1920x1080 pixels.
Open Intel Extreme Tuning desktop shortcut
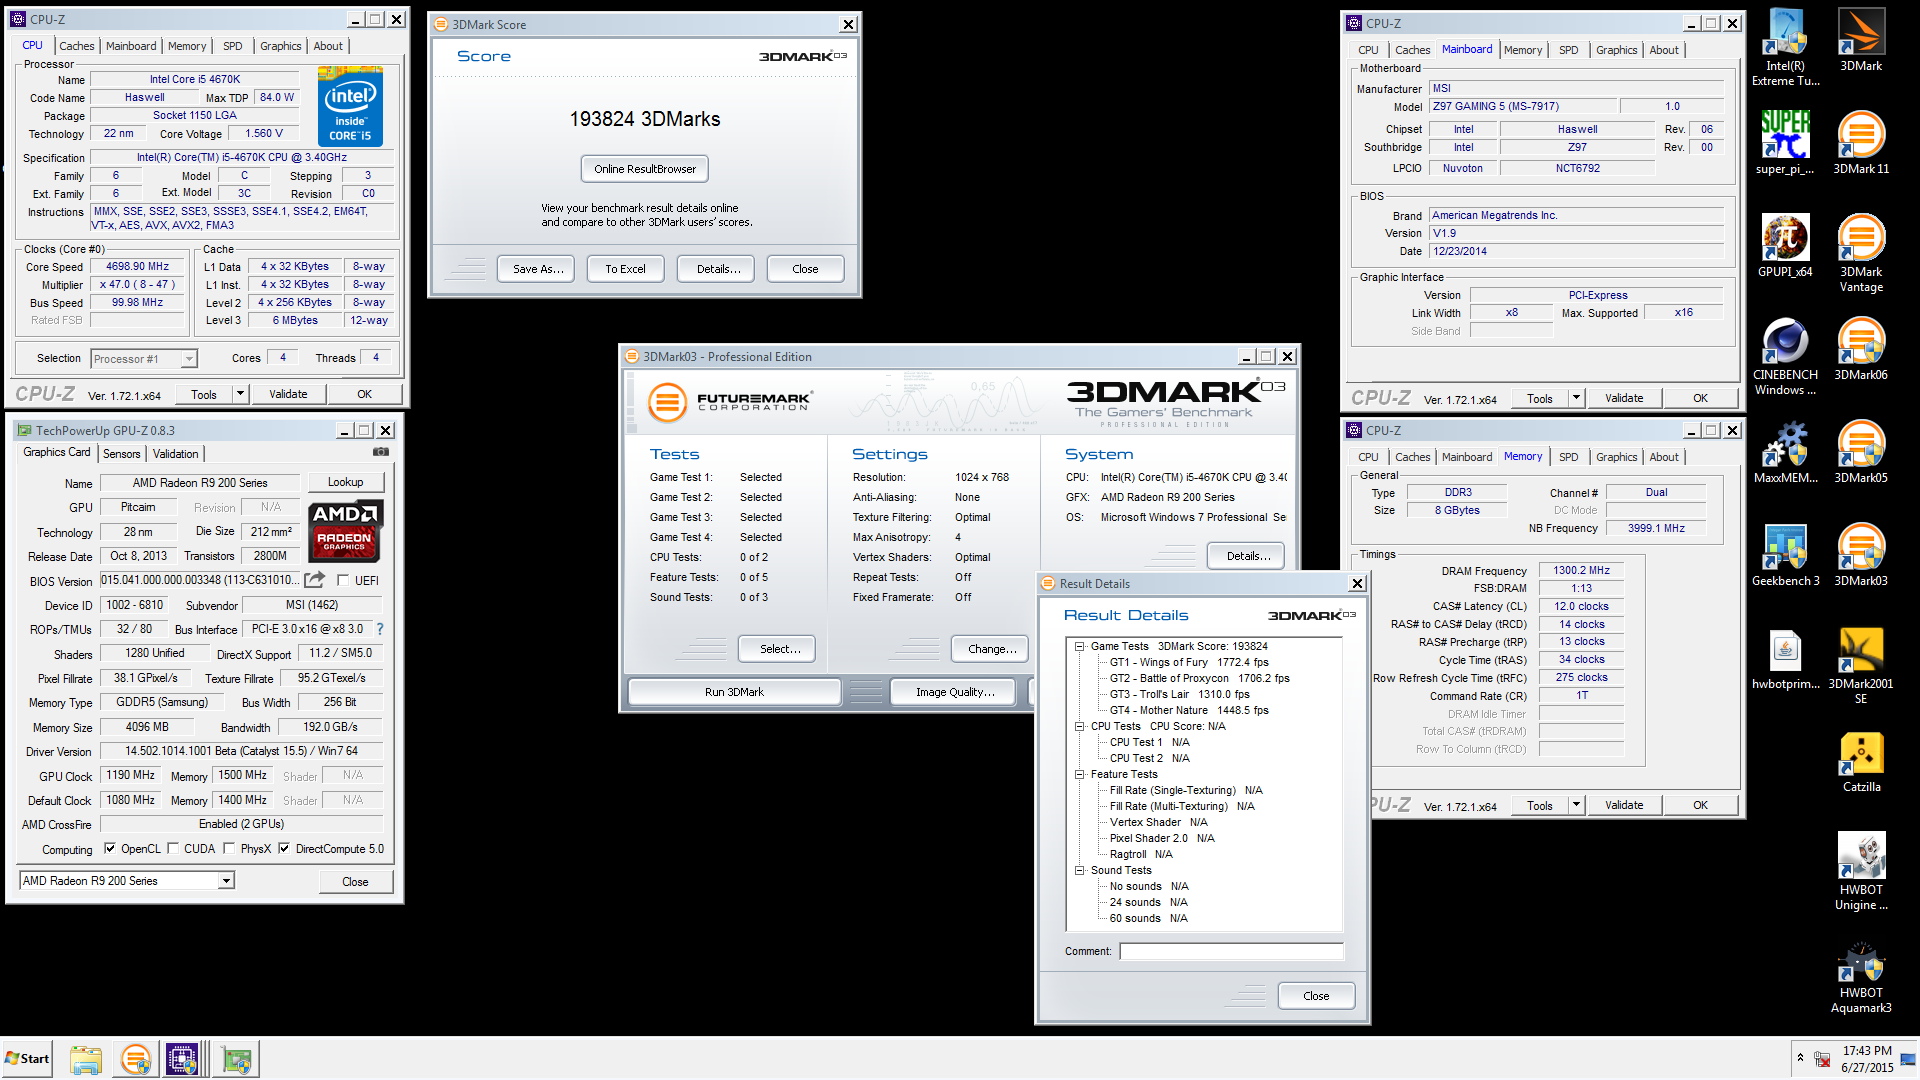1785,47
